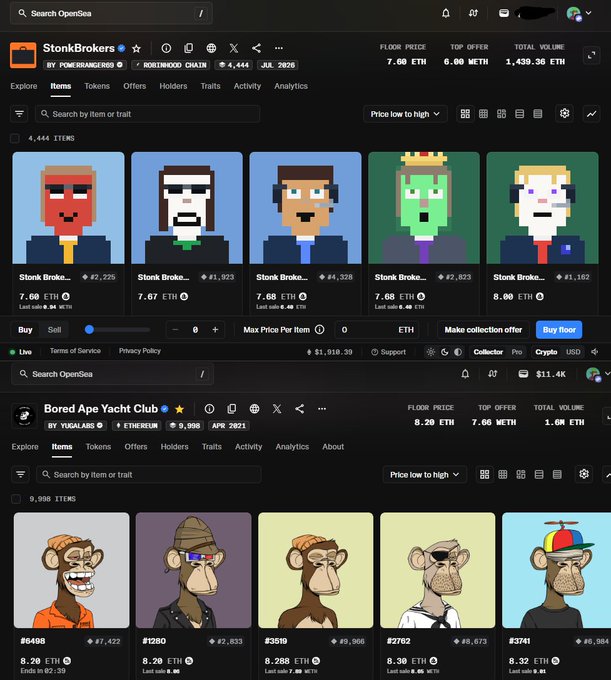Open Bored Ape Yacht Club website globe

click(x=255, y=409)
